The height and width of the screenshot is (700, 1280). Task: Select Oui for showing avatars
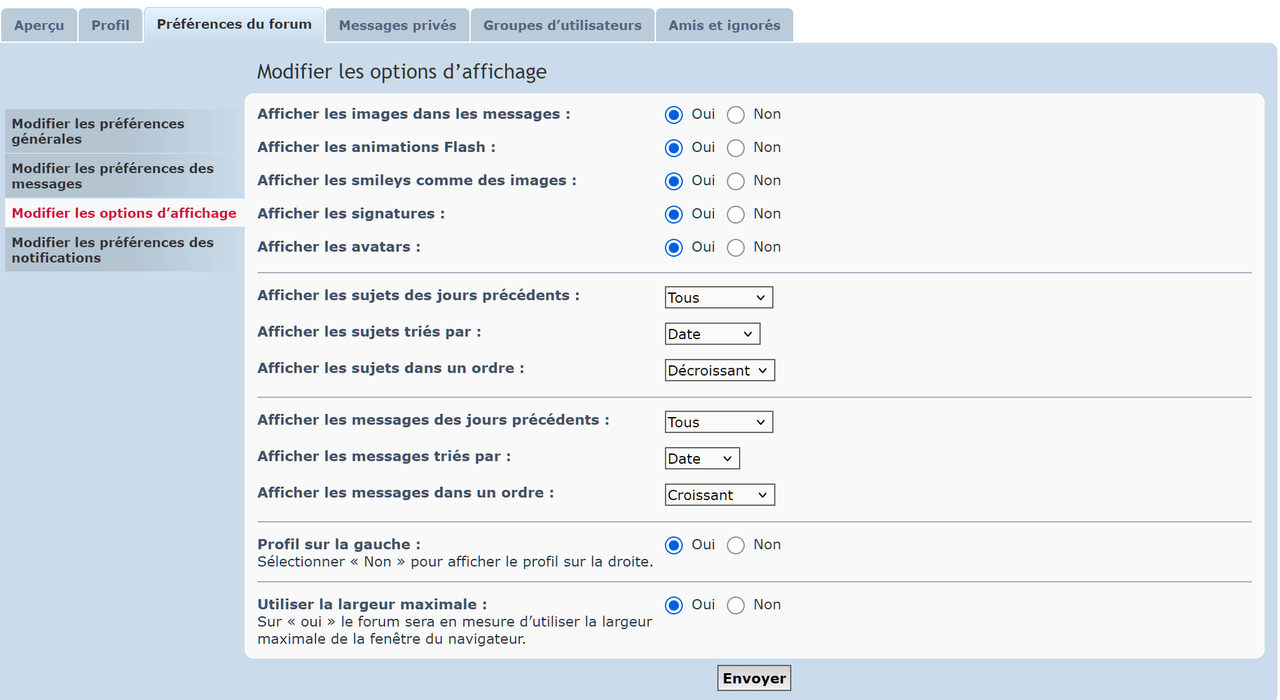tap(674, 247)
